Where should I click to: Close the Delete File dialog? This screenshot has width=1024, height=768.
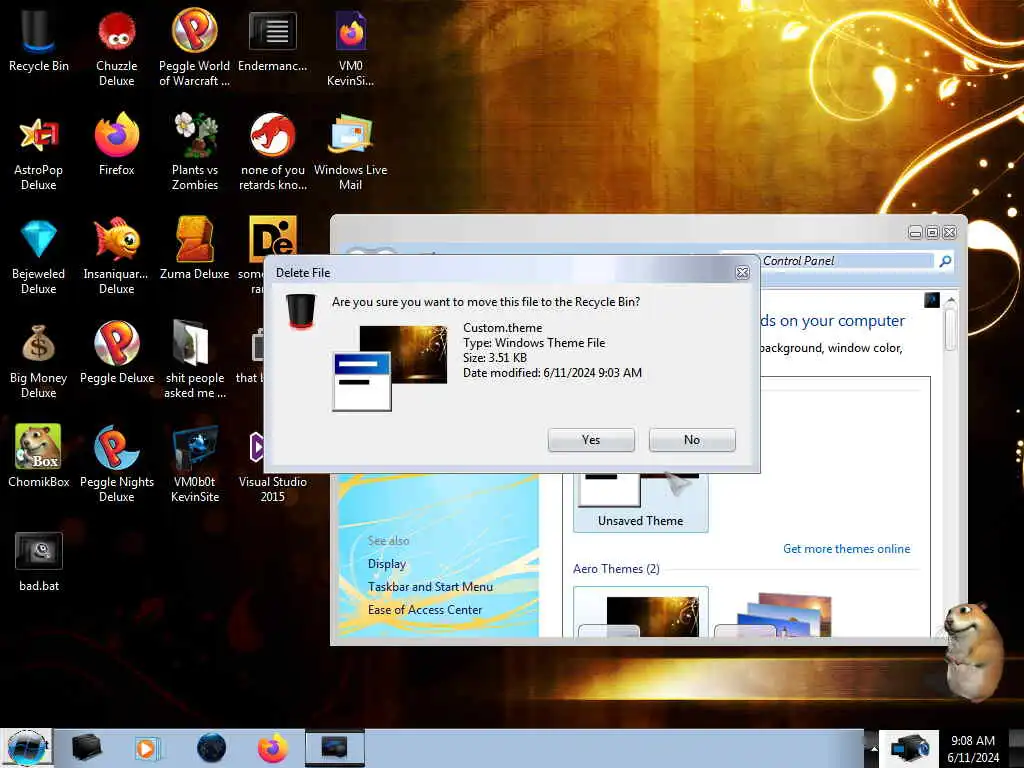click(742, 272)
